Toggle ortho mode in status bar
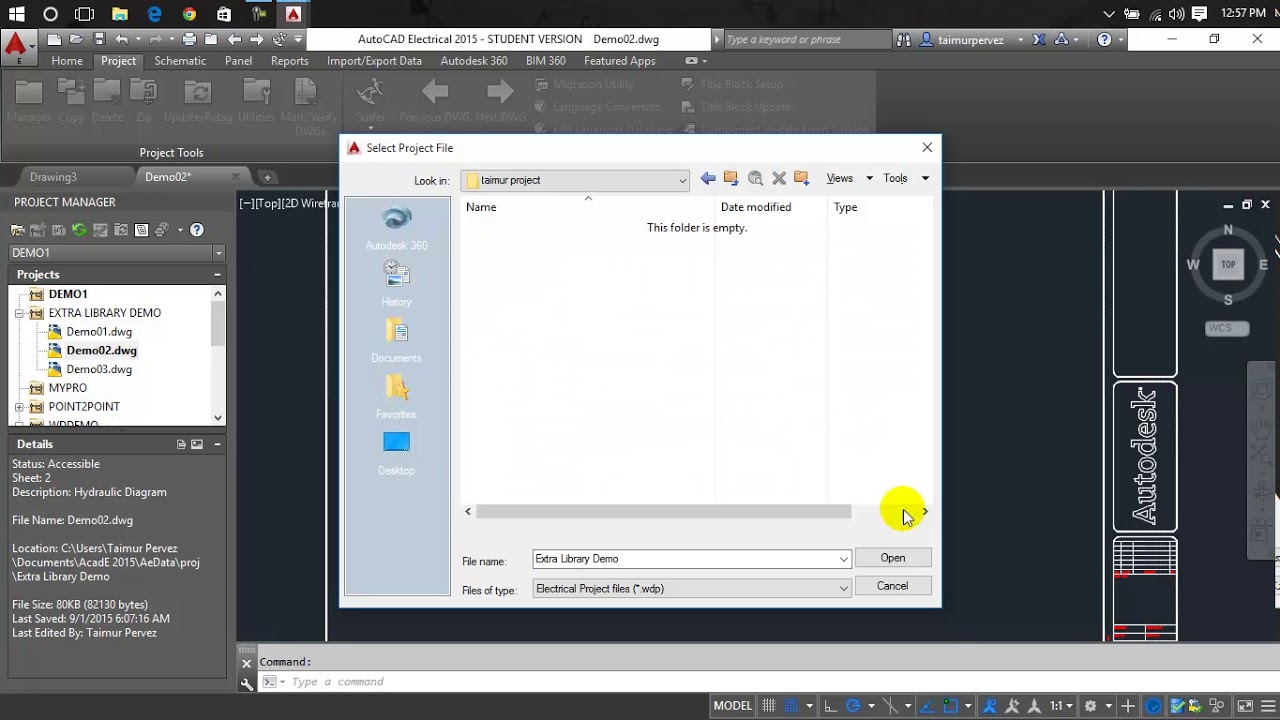The image size is (1280, 720). pos(830,706)
